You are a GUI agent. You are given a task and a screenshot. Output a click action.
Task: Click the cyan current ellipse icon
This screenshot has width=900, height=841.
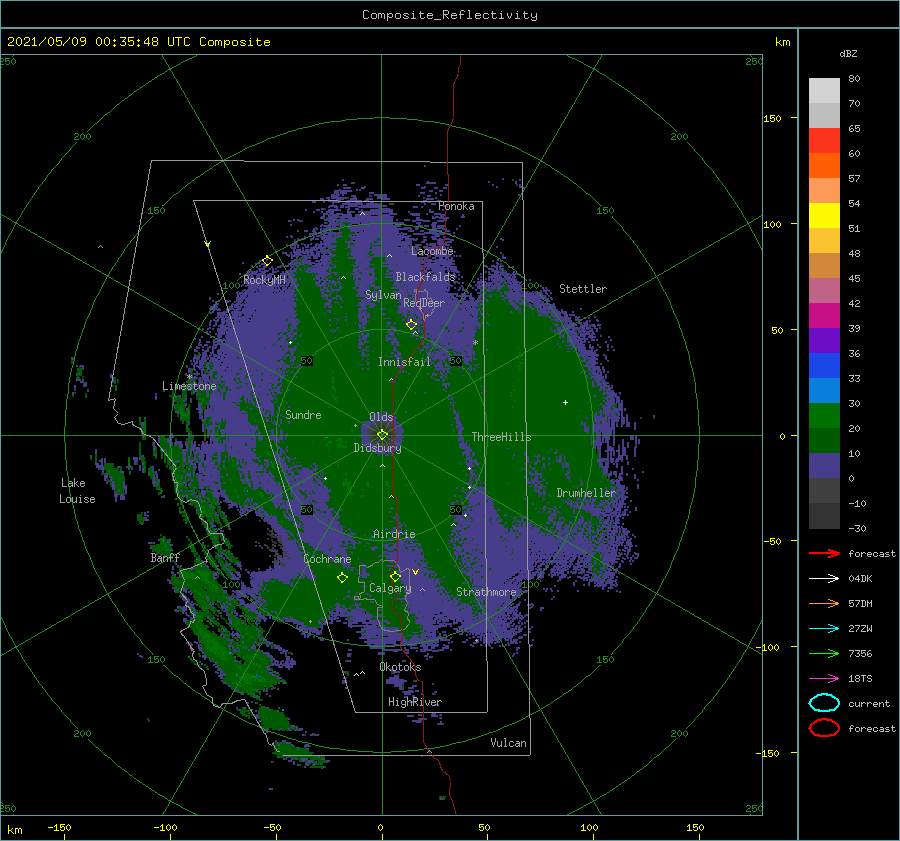824,703
